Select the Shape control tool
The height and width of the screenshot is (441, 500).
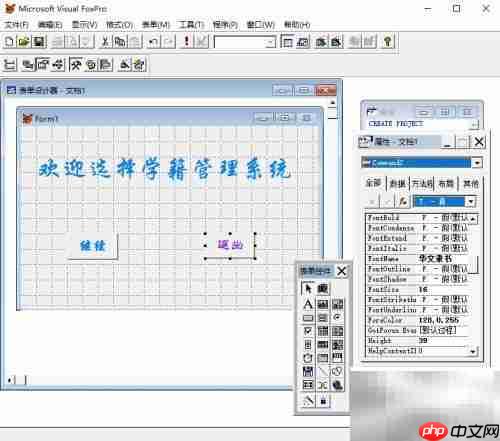(337, 371)
